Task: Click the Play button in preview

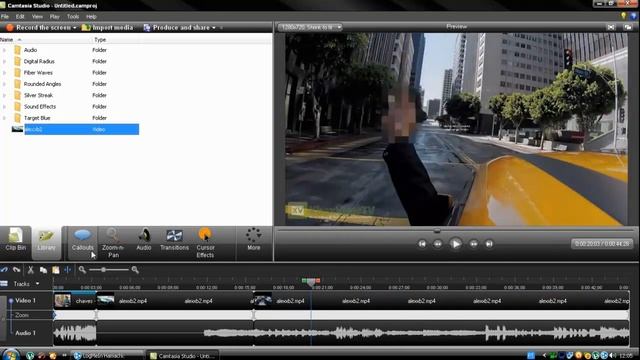Action: [x=456, y=244]
